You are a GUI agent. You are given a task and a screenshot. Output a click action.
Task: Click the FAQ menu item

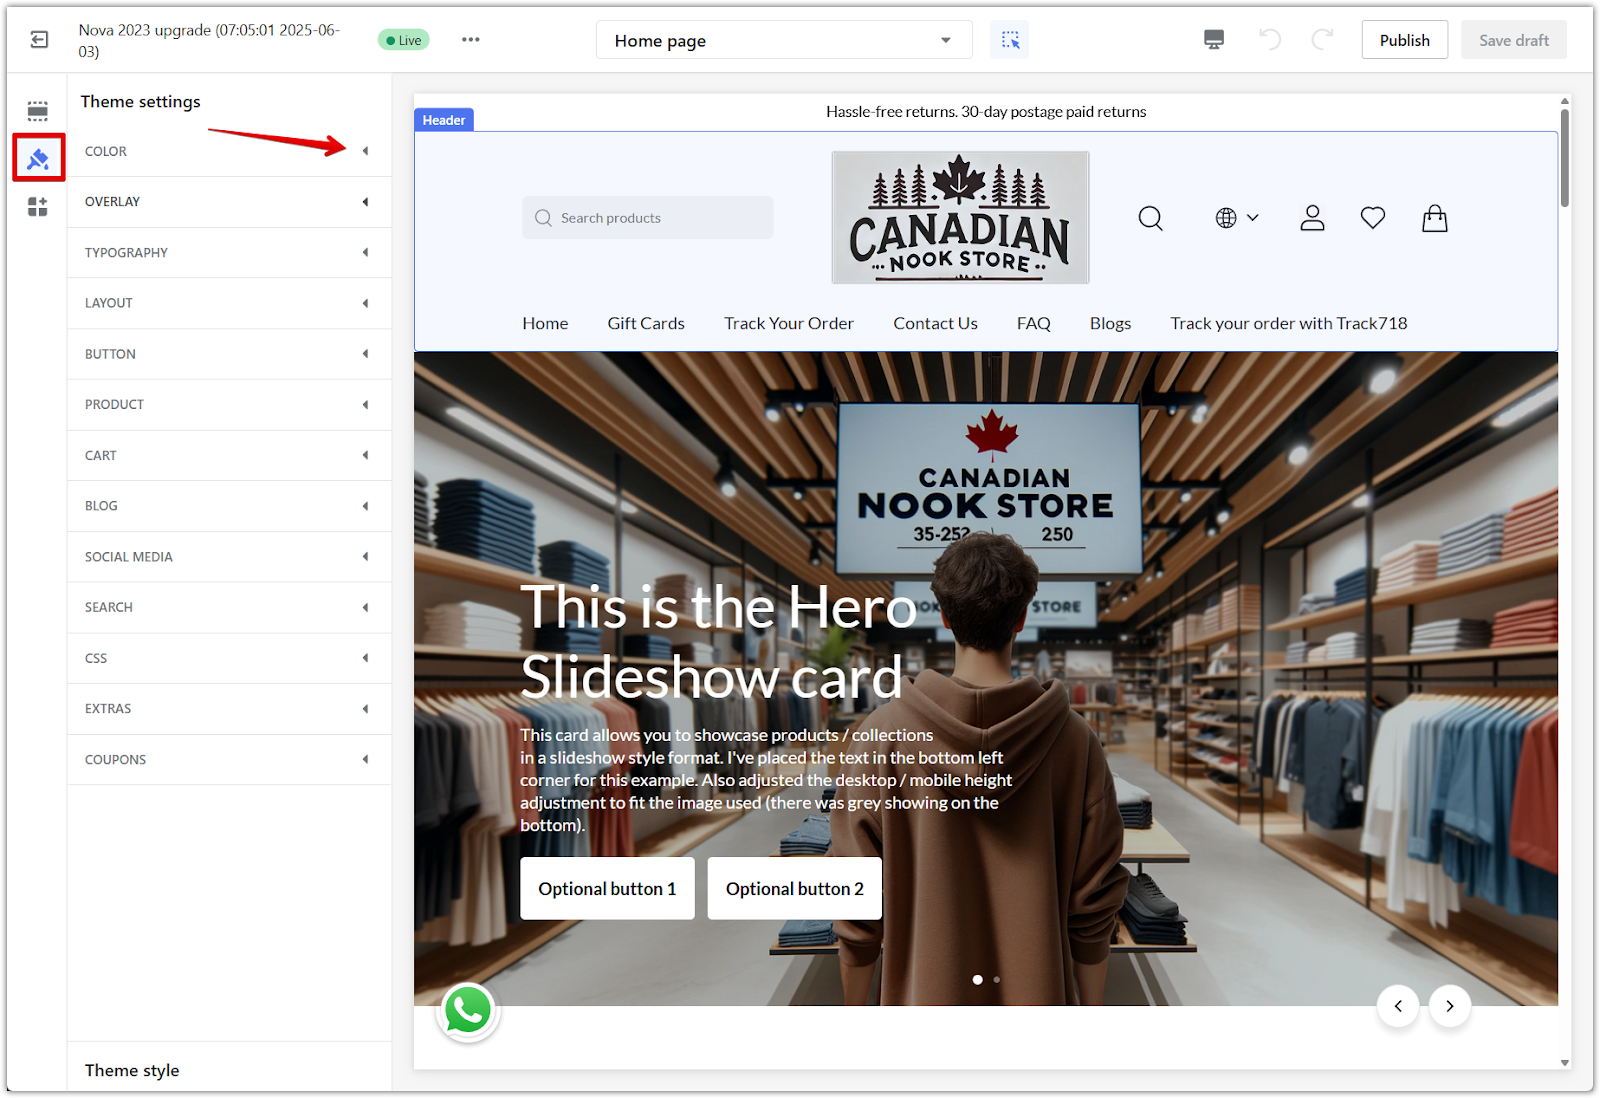point(1034,323)
